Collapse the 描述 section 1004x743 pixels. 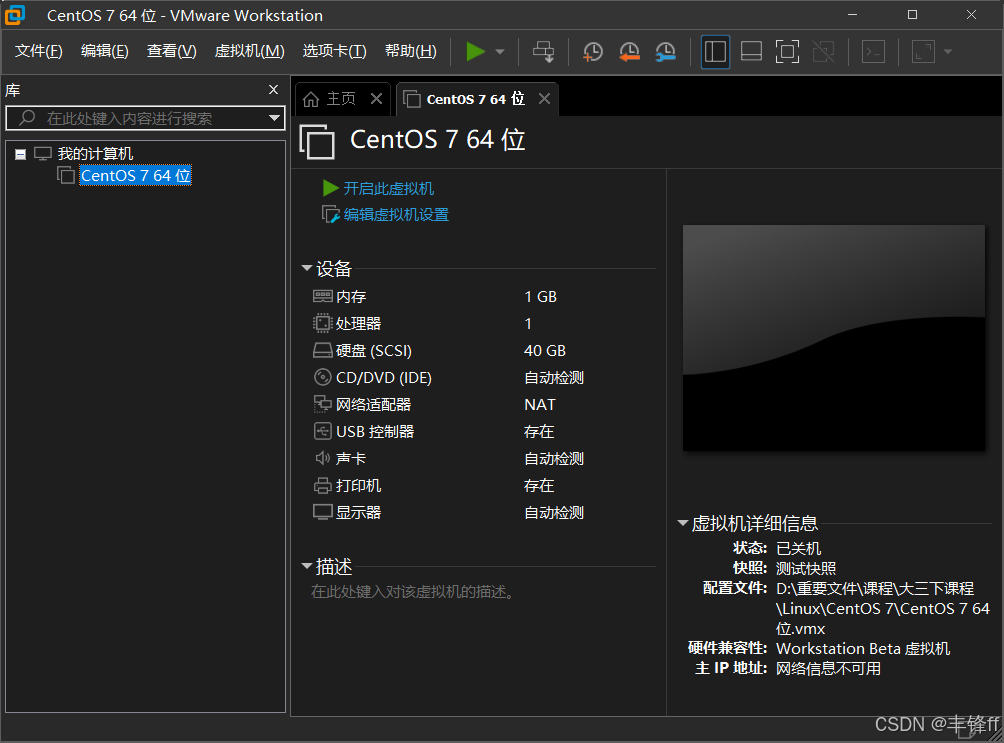[307, 566]
